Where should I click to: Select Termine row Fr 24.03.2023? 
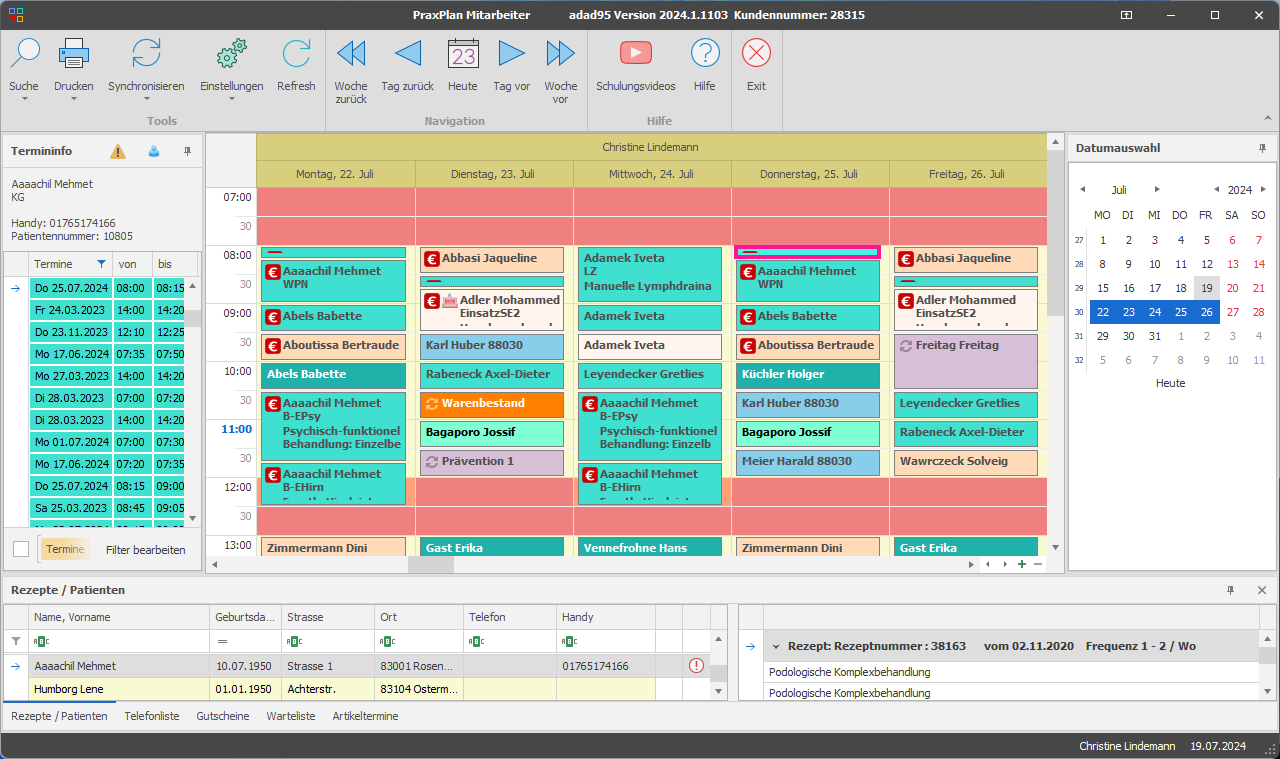[107, 311]
